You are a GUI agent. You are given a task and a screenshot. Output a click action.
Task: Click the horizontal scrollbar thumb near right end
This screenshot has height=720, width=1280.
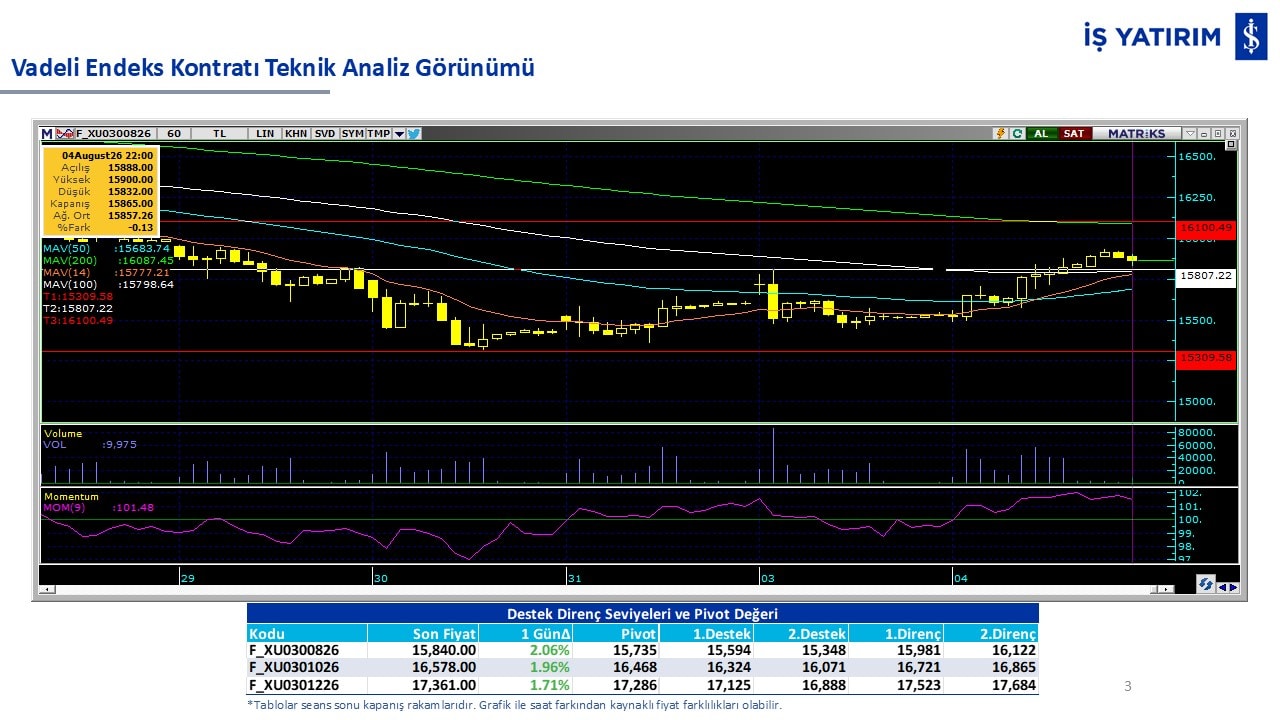1154,590
